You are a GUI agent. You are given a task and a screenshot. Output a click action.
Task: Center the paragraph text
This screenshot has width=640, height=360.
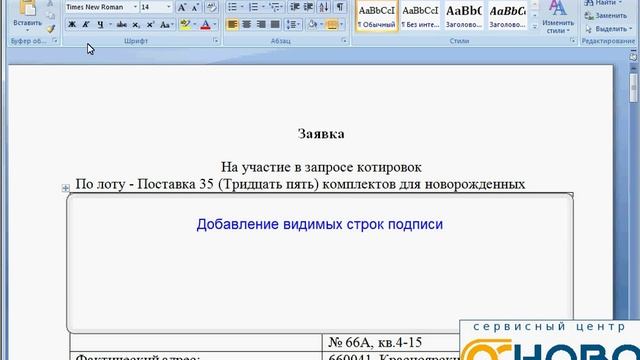coord(247,25)
